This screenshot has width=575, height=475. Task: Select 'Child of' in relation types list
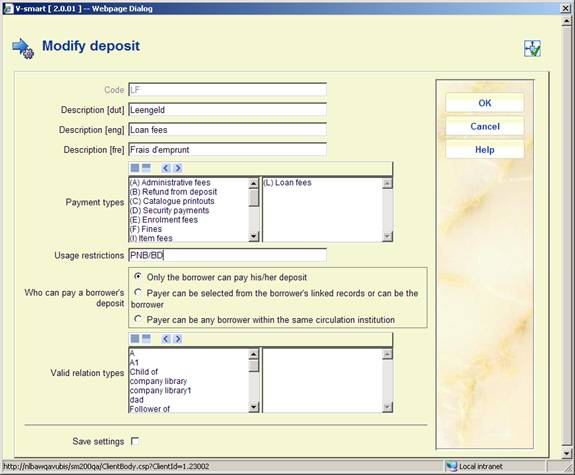(144, 372)
